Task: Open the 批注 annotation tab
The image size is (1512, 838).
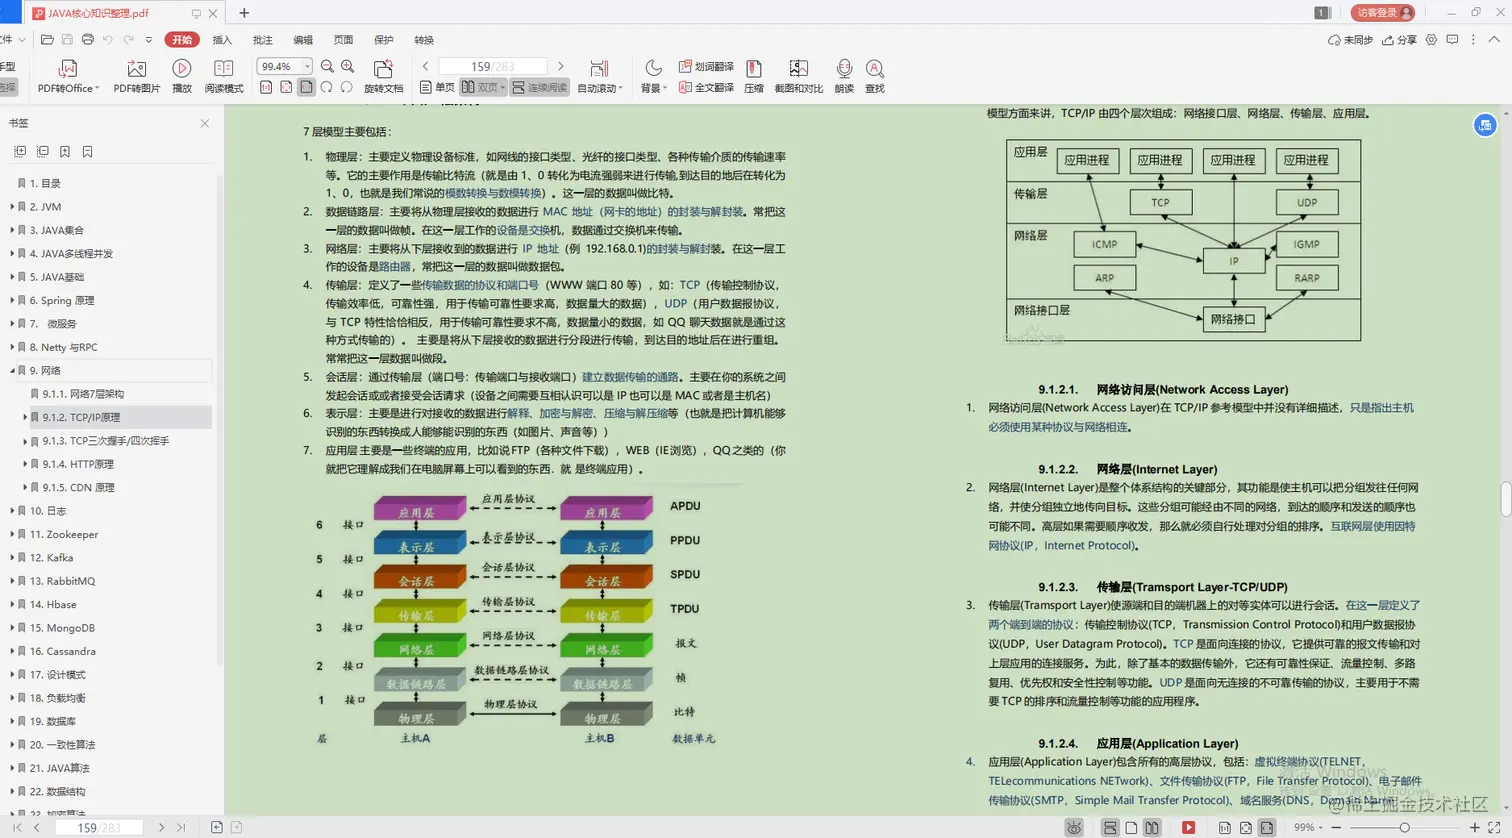Action: click(263, 40)
